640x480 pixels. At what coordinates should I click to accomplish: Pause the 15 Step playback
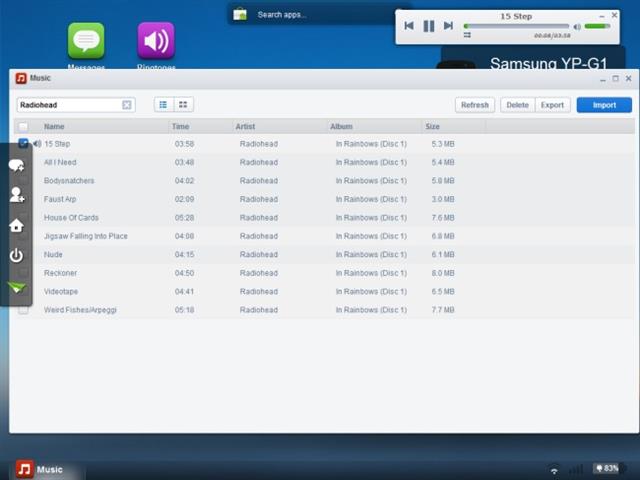coord(428,26)
